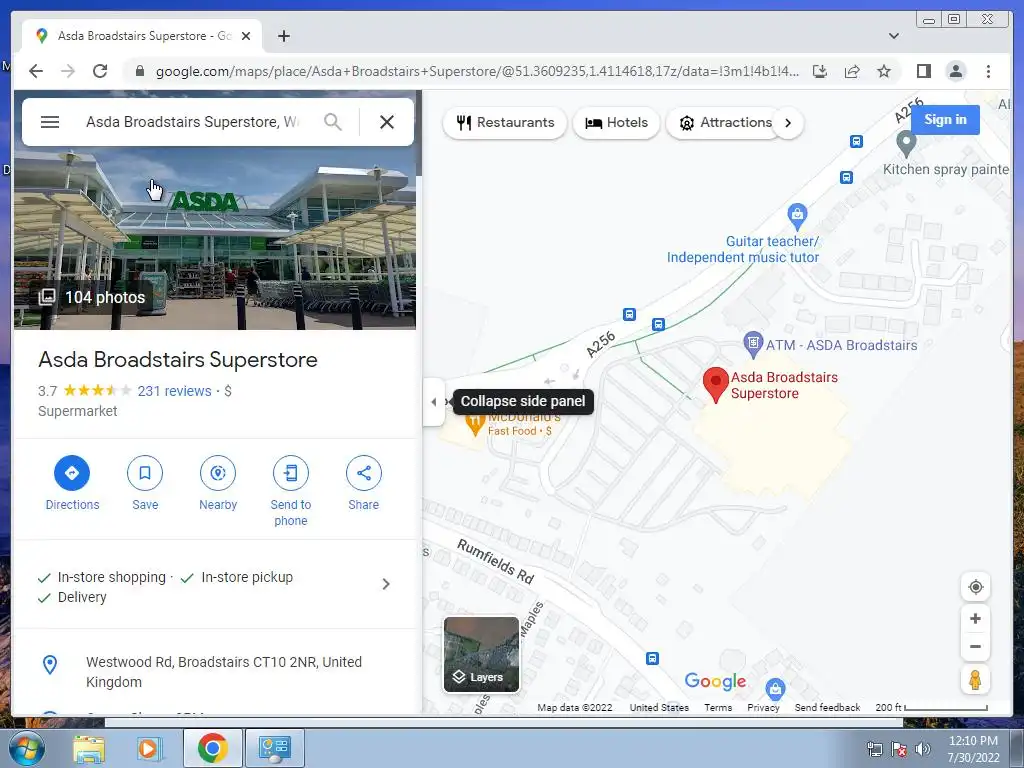Search Nearby places icon
The width and height of the screenshot is (1024, 768).
(x=218, y=473)
